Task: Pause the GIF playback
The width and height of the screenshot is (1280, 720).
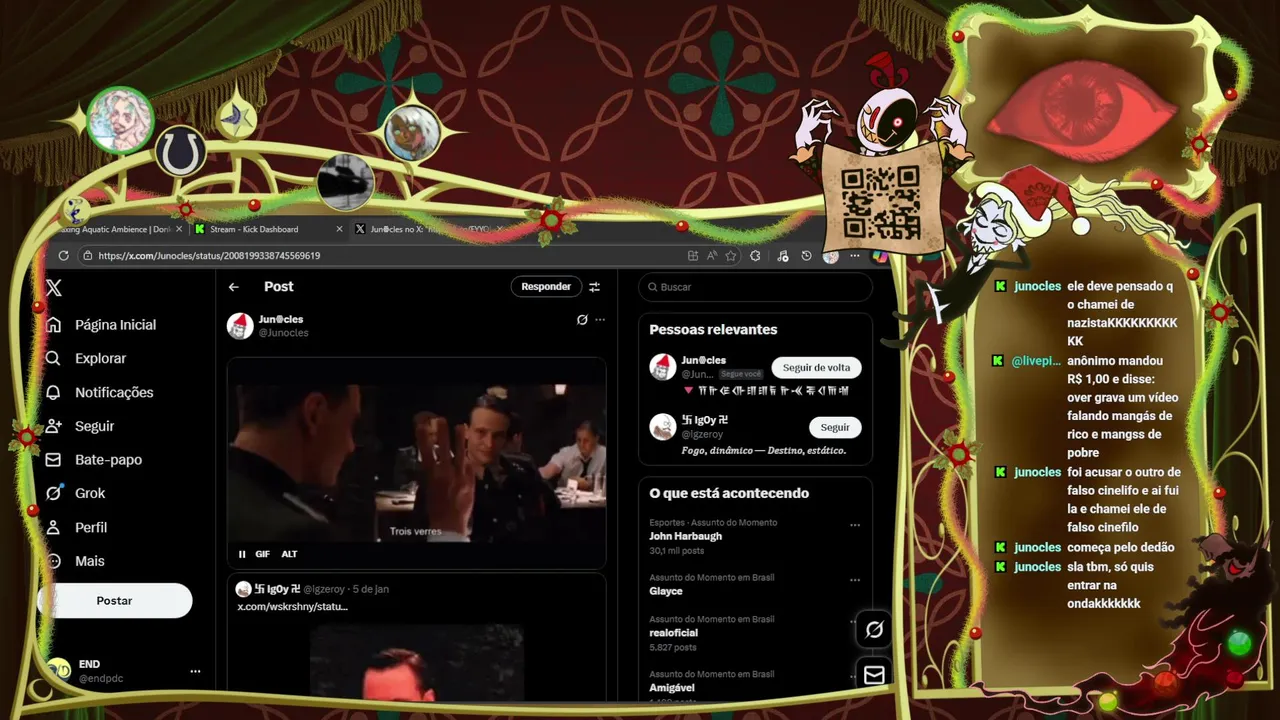Action: (242, 554)
